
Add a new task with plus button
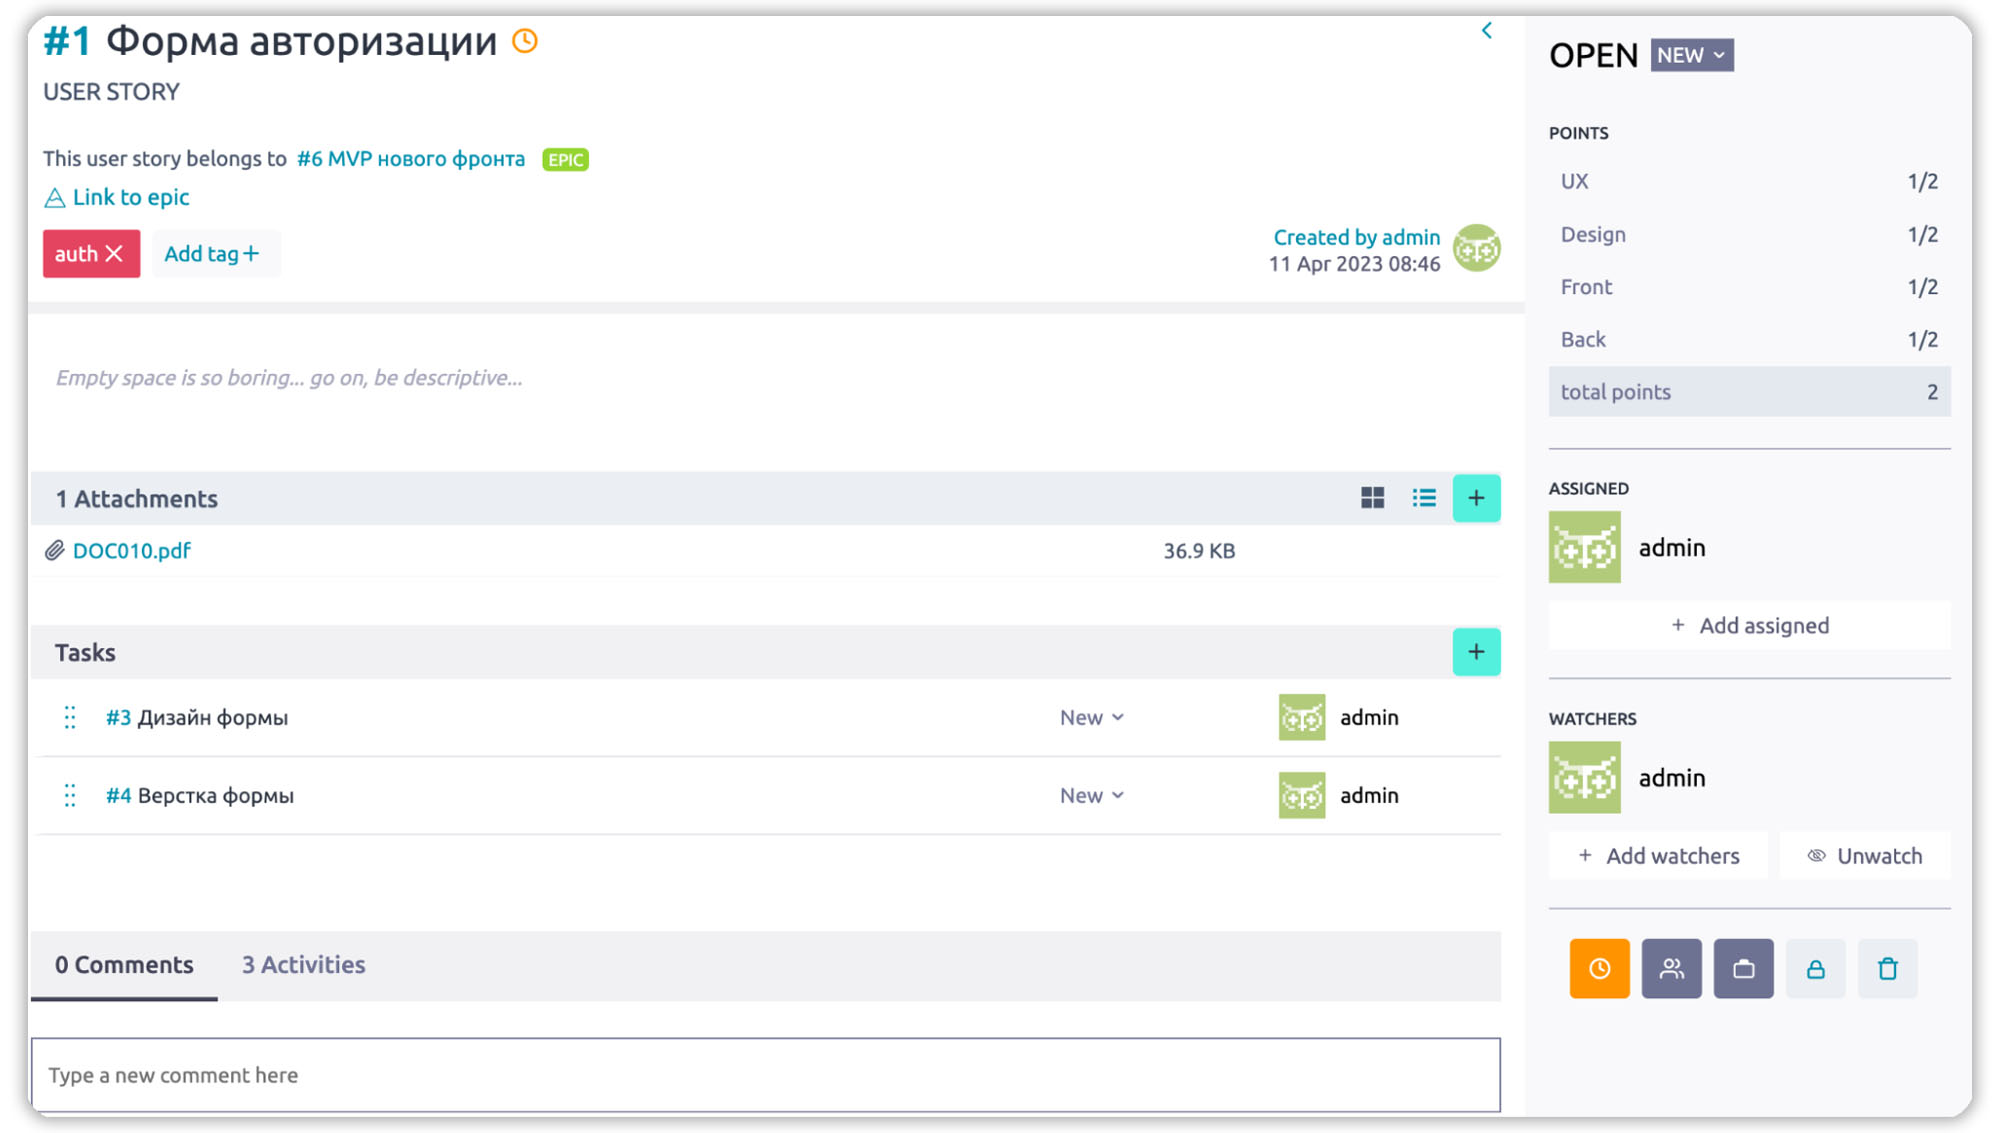pos(1475,652)
